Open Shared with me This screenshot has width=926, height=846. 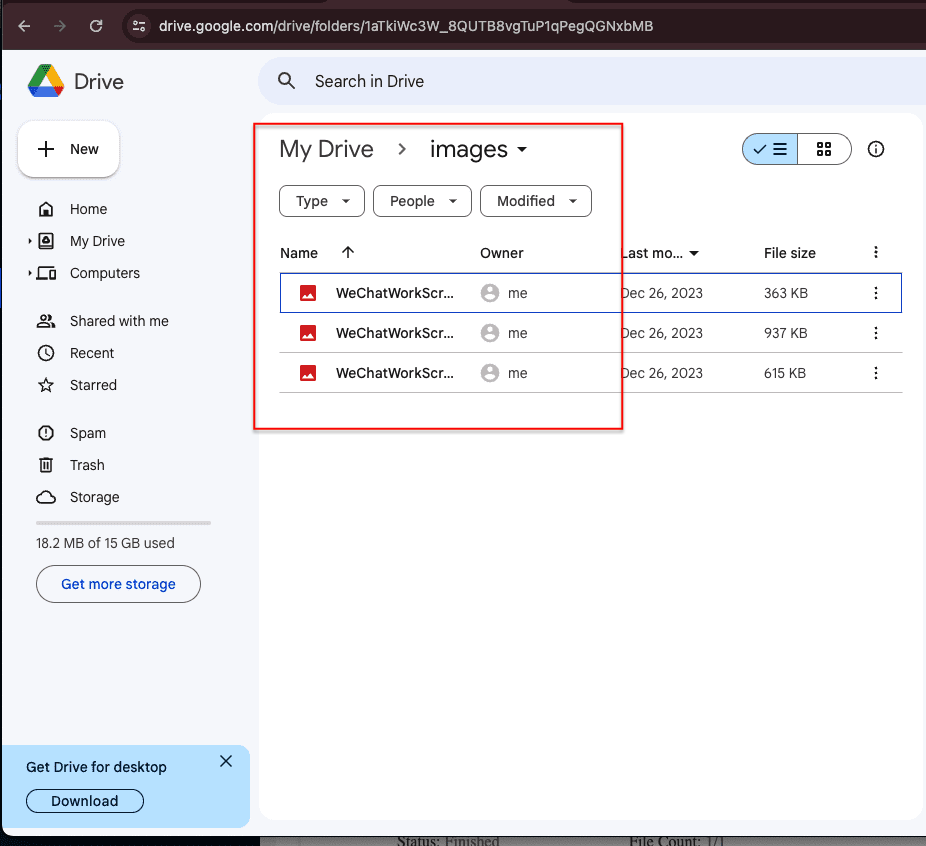click(x=119, y=321)
